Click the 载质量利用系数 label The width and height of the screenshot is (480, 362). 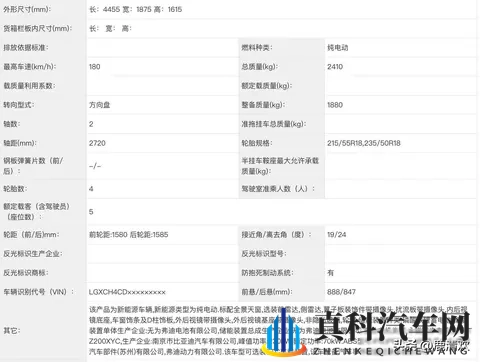pyautogui.click(x=29, y=86)
